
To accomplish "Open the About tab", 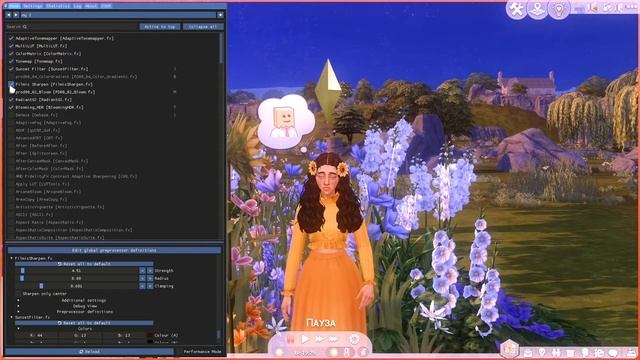I will 91,6.
